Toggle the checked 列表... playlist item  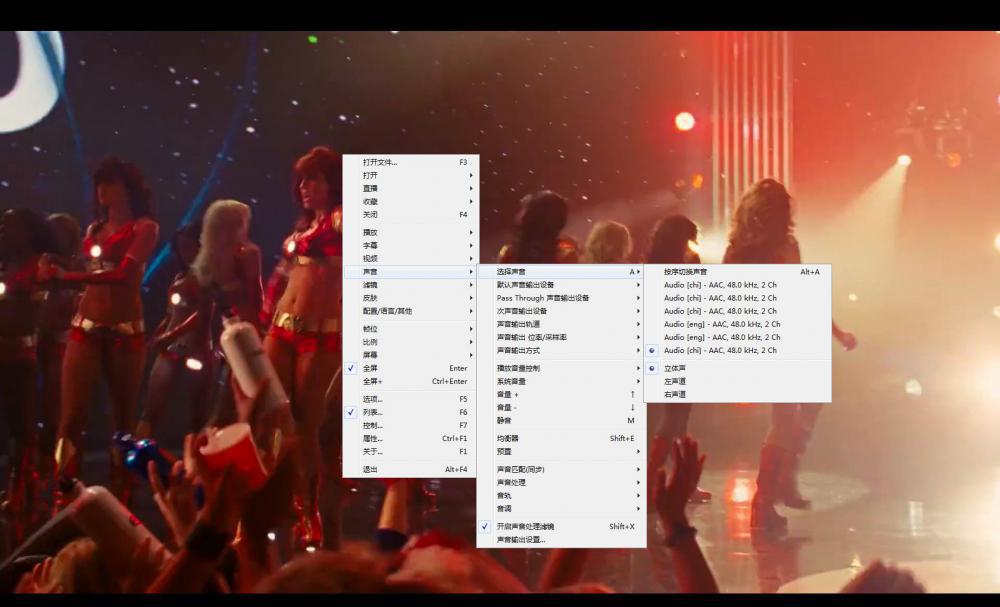click(411, 412)
